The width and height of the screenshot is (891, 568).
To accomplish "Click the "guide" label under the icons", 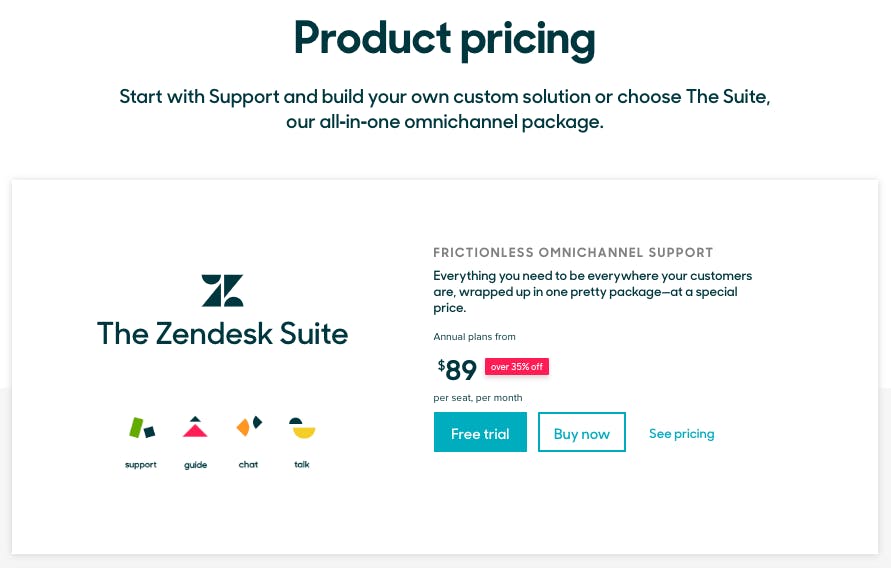I will (x=195, y=465).
